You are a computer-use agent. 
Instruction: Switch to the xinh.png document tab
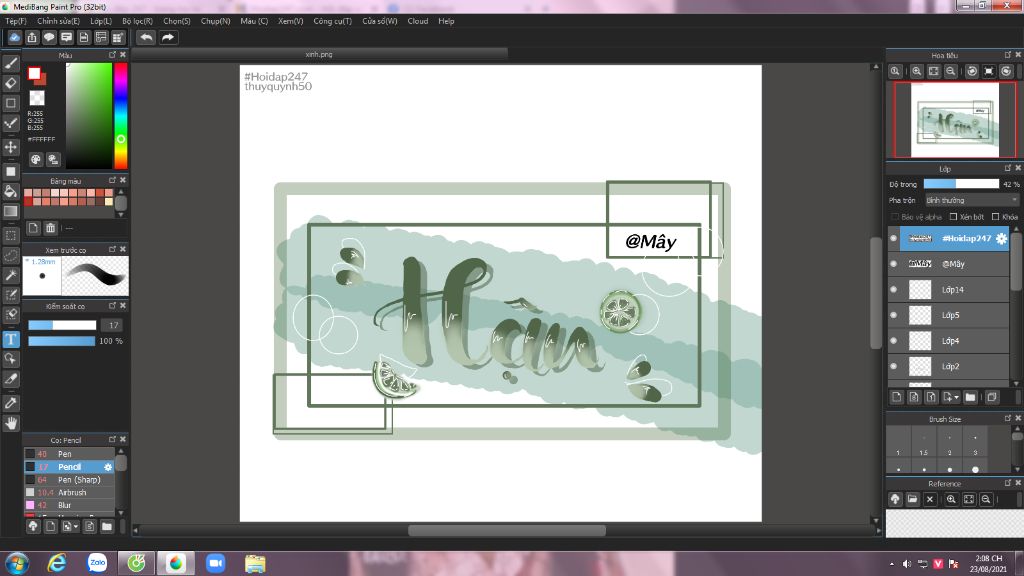pyautogui.click(x=319, y=54)
